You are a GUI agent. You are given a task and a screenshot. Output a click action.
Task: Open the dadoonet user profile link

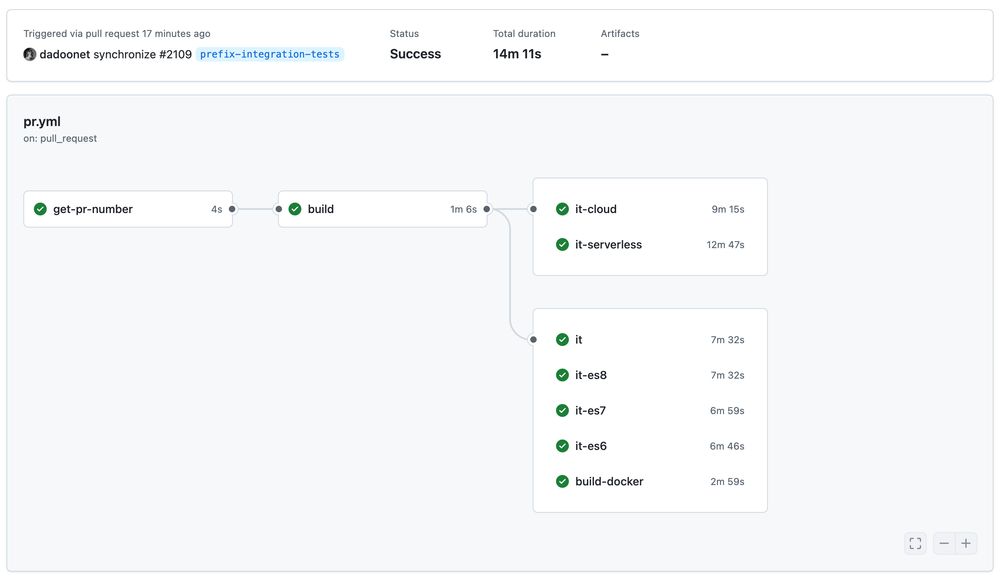coord(64,54)
